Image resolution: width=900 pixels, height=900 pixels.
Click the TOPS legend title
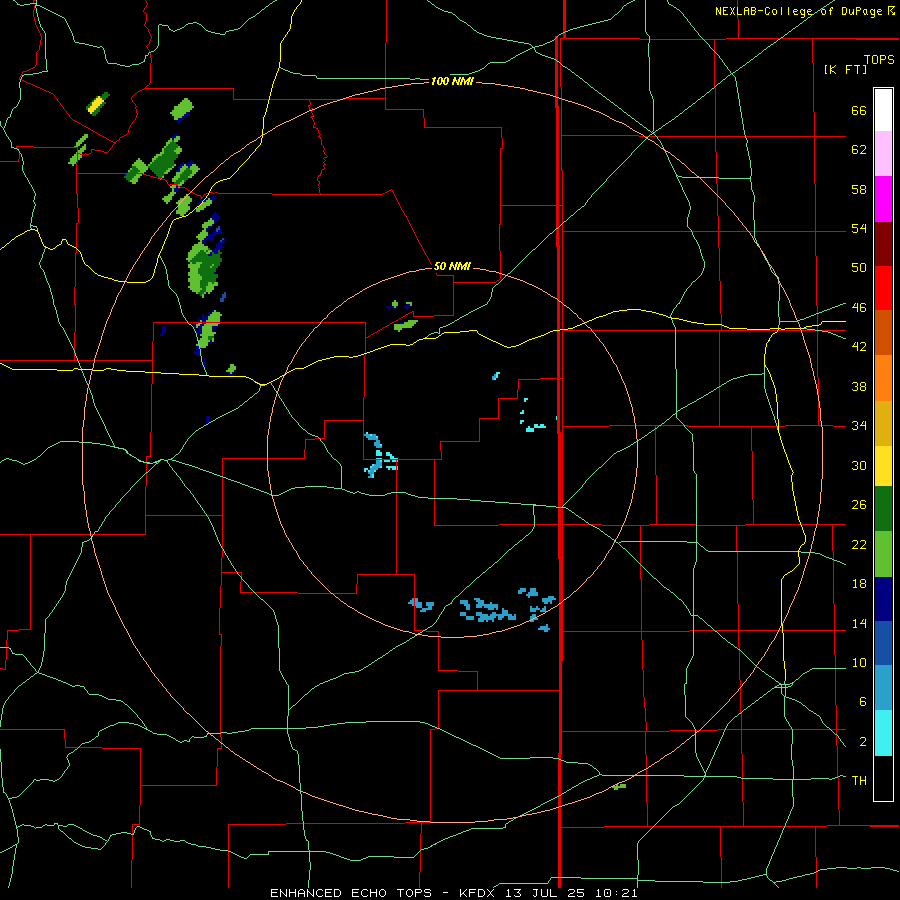click(x=879, y=59)
